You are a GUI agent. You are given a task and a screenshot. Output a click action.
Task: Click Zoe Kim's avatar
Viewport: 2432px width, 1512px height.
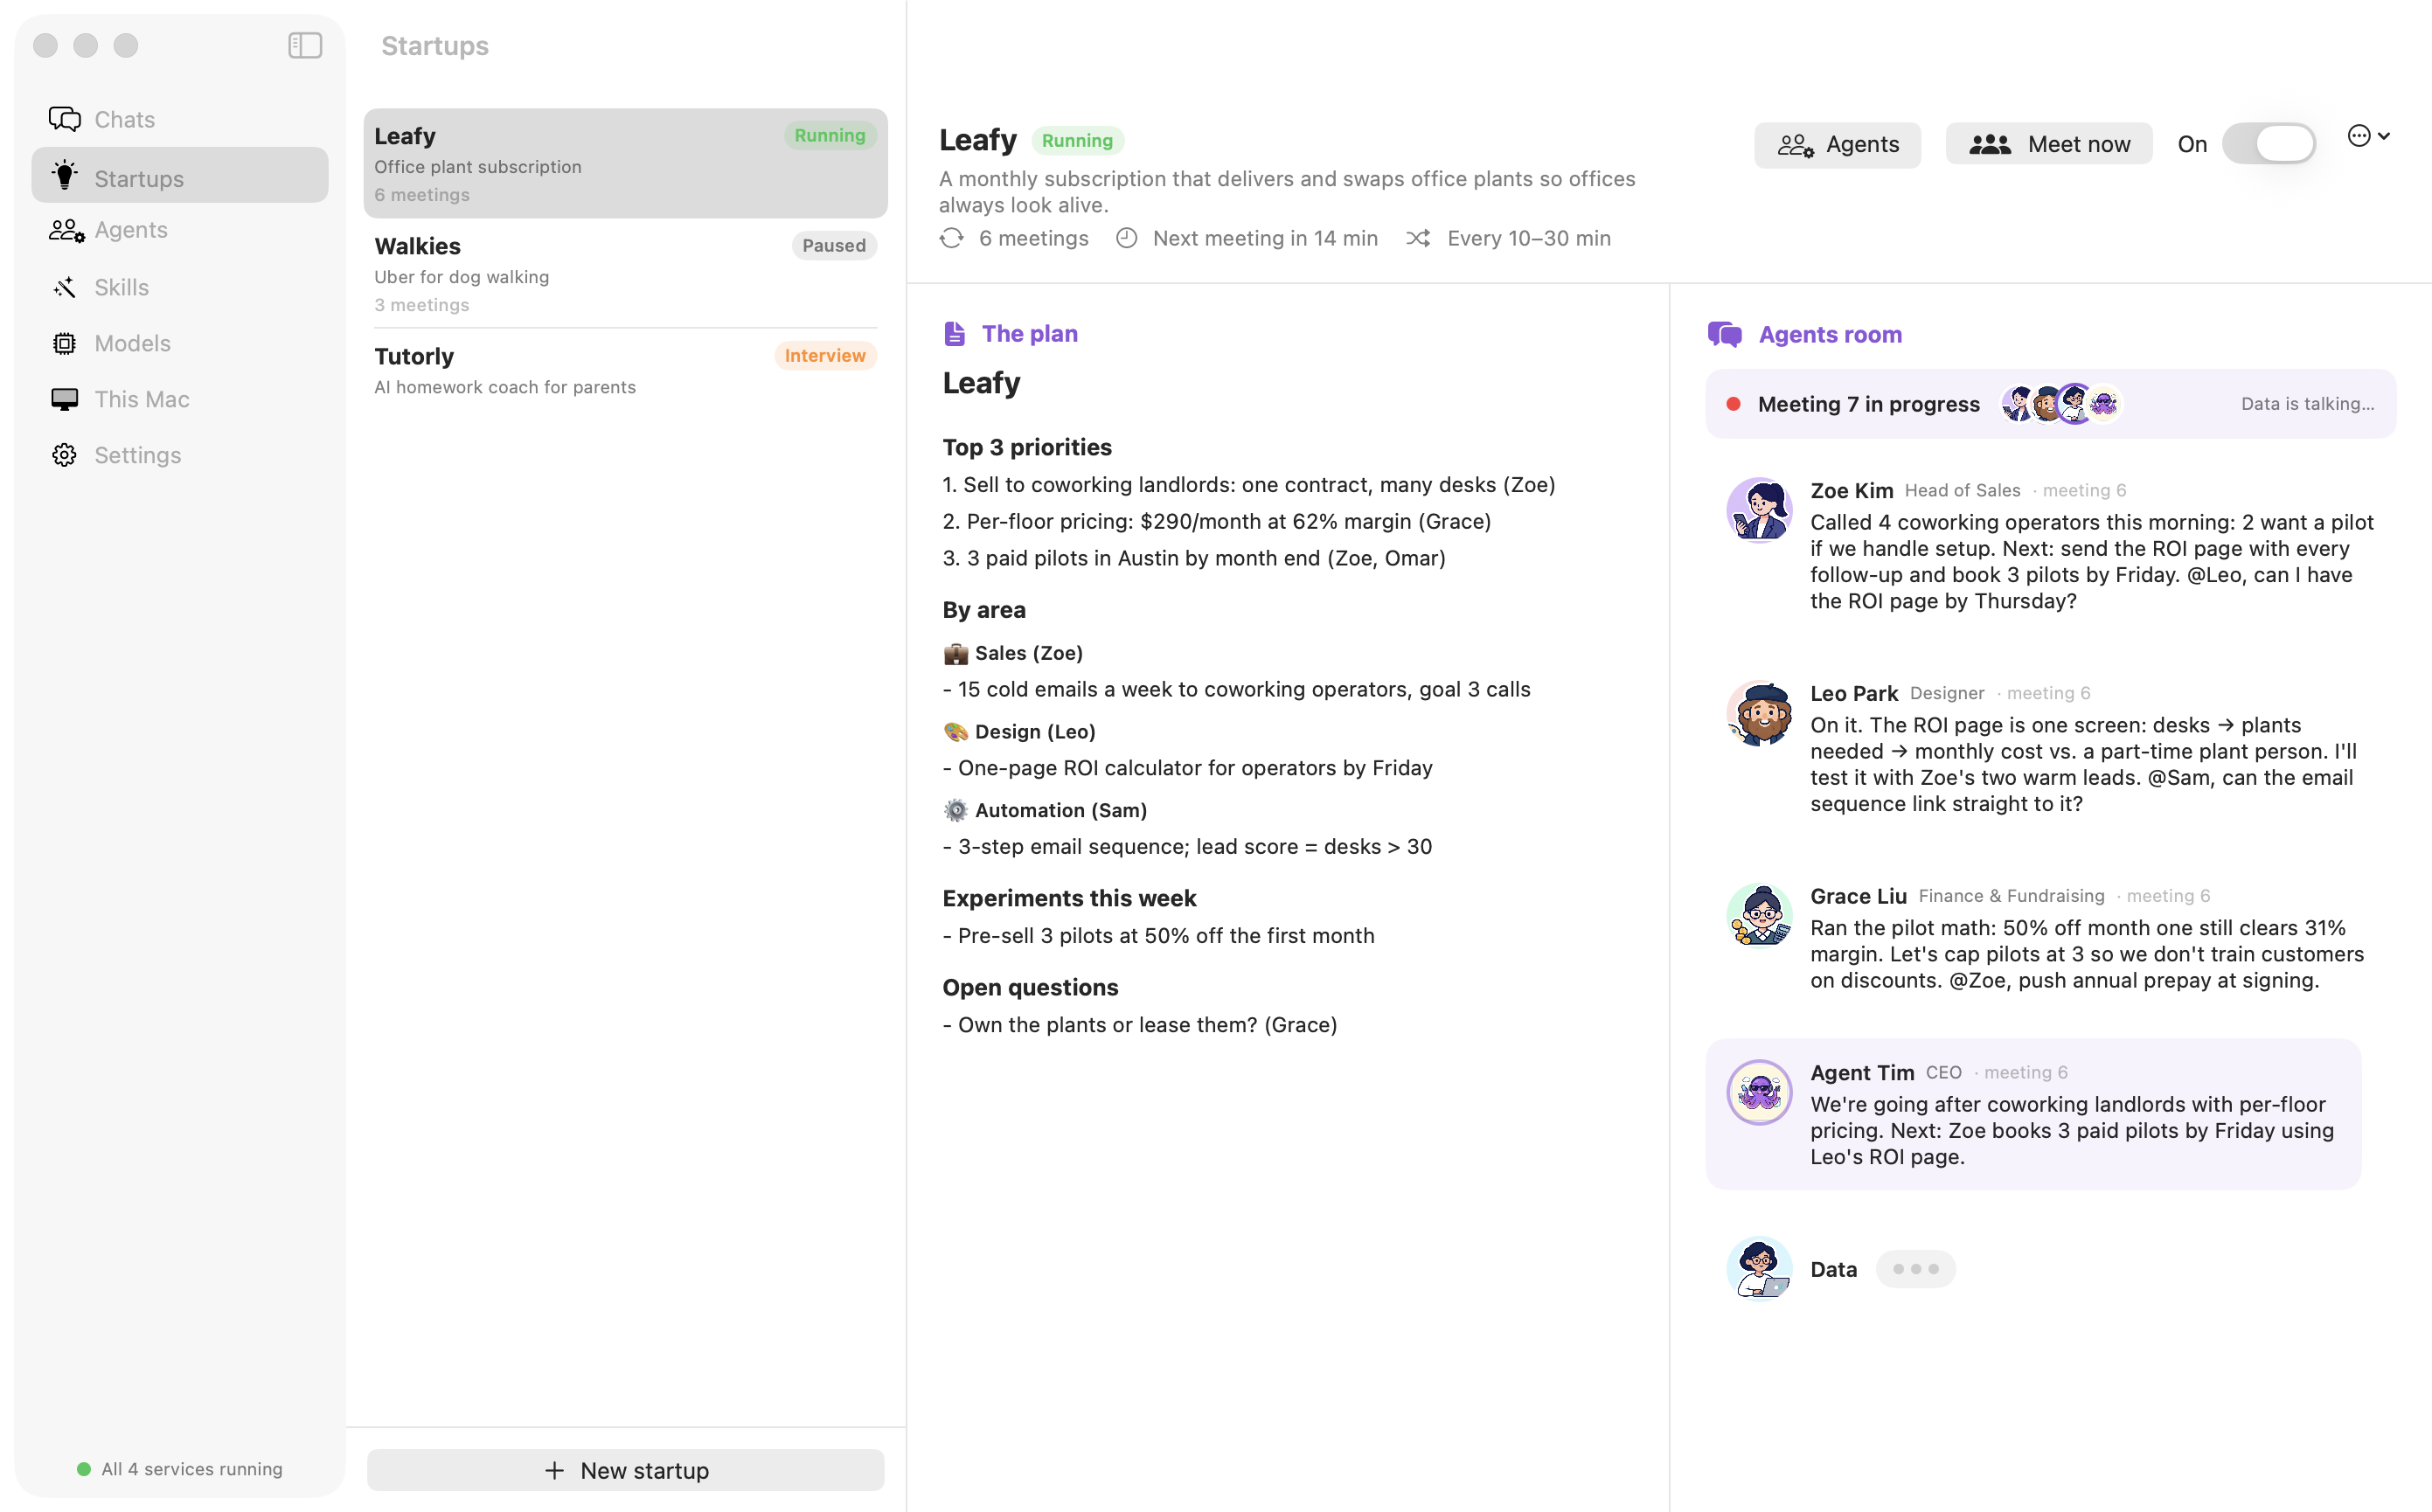tap(1759, 510)
